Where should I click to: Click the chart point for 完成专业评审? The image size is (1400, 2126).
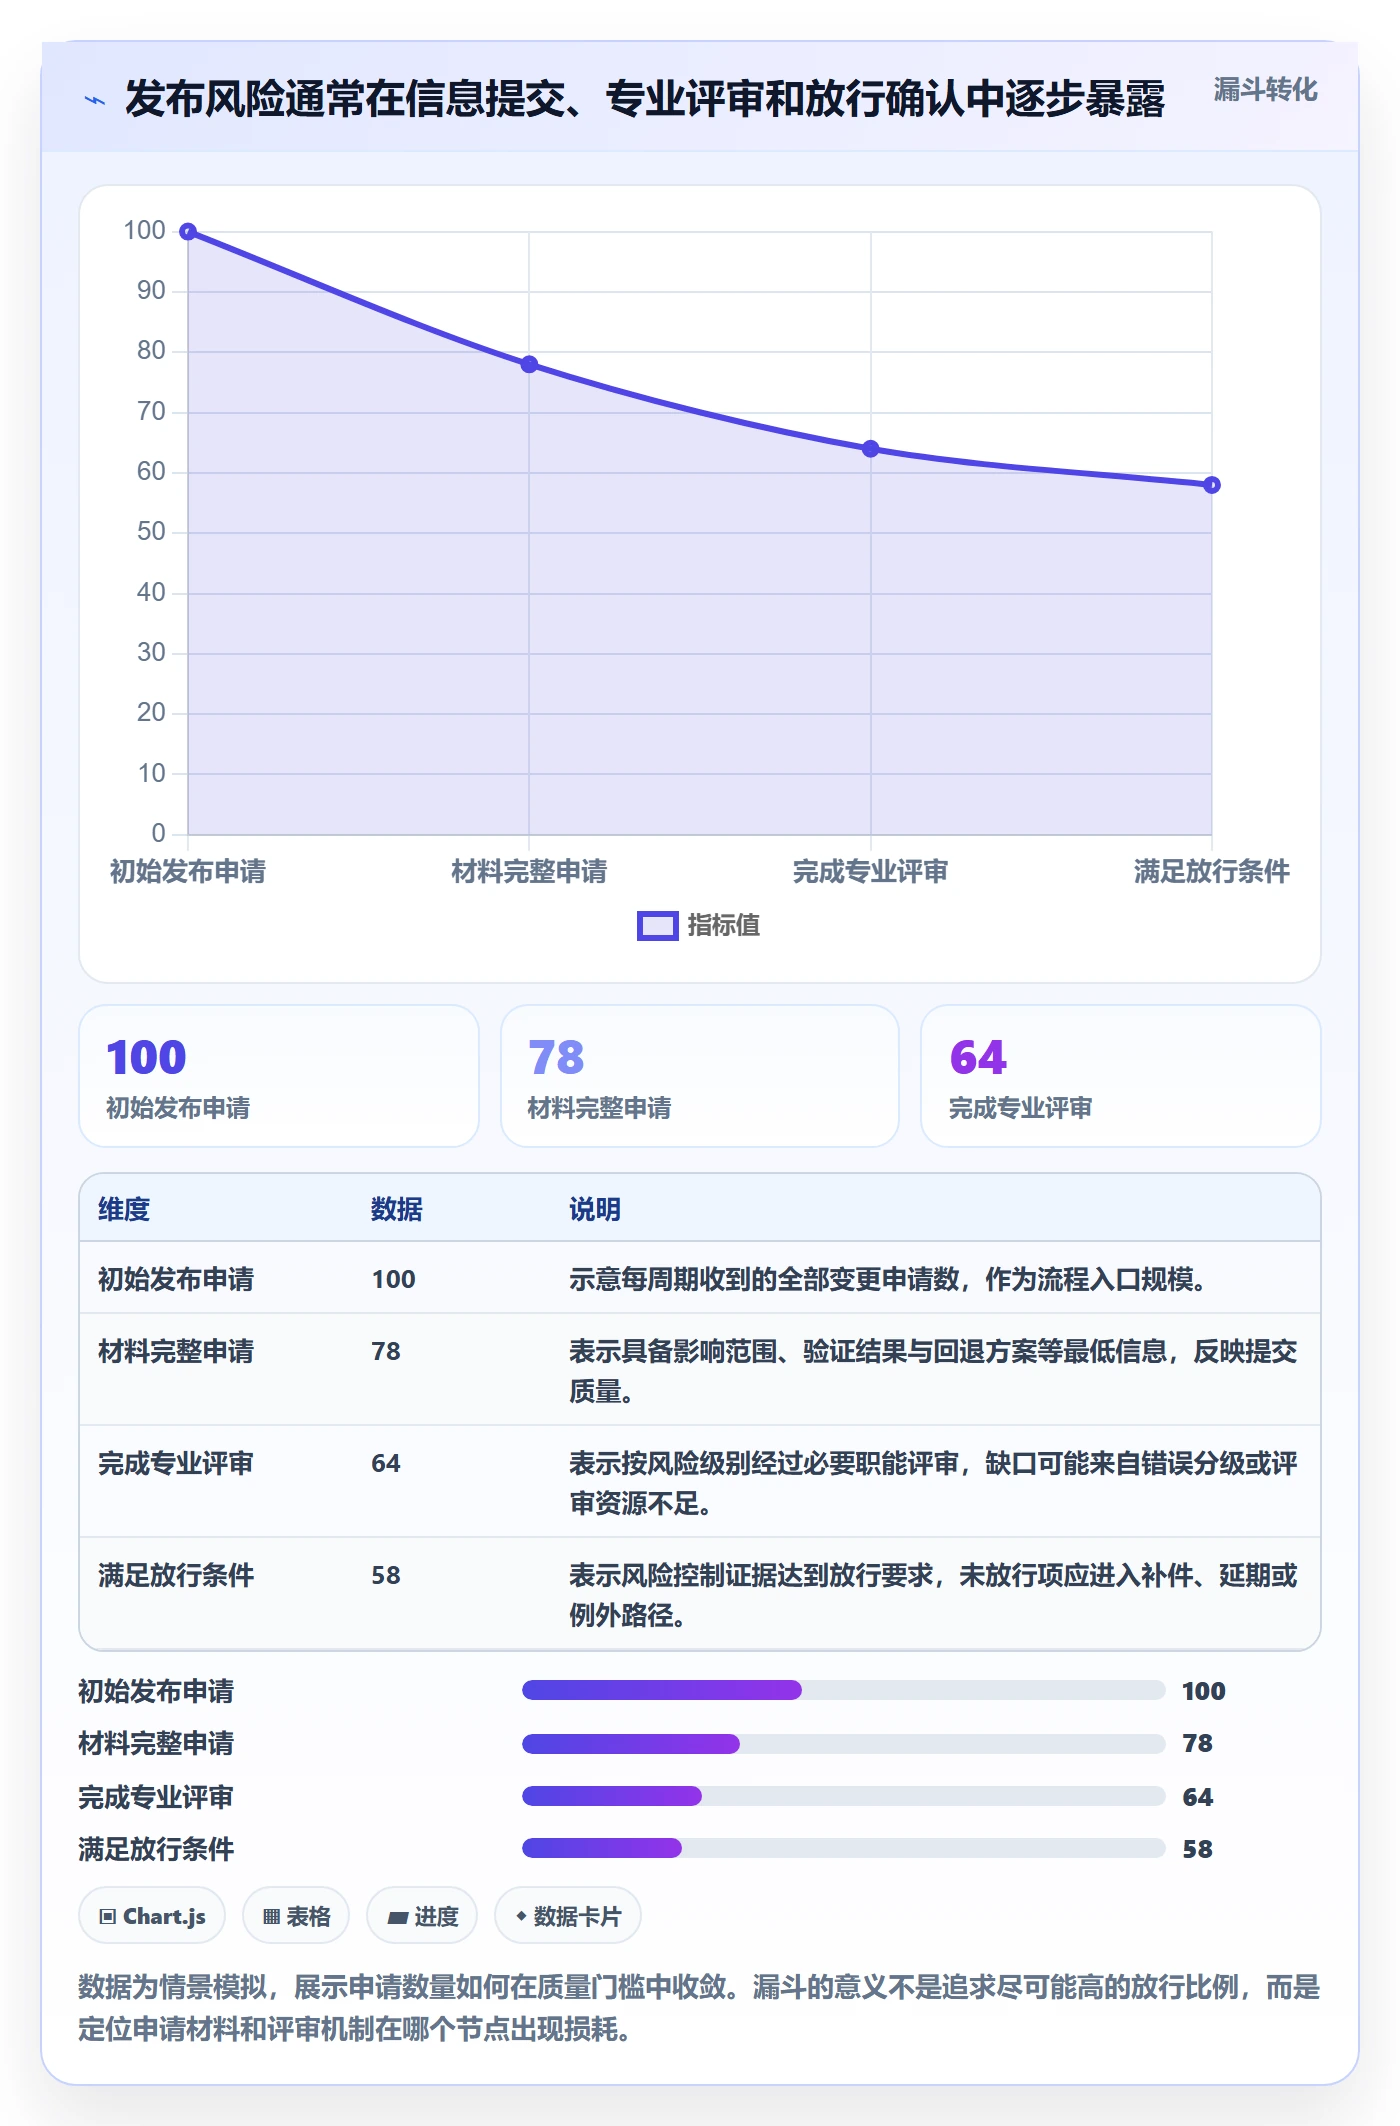tap(870, 449)
